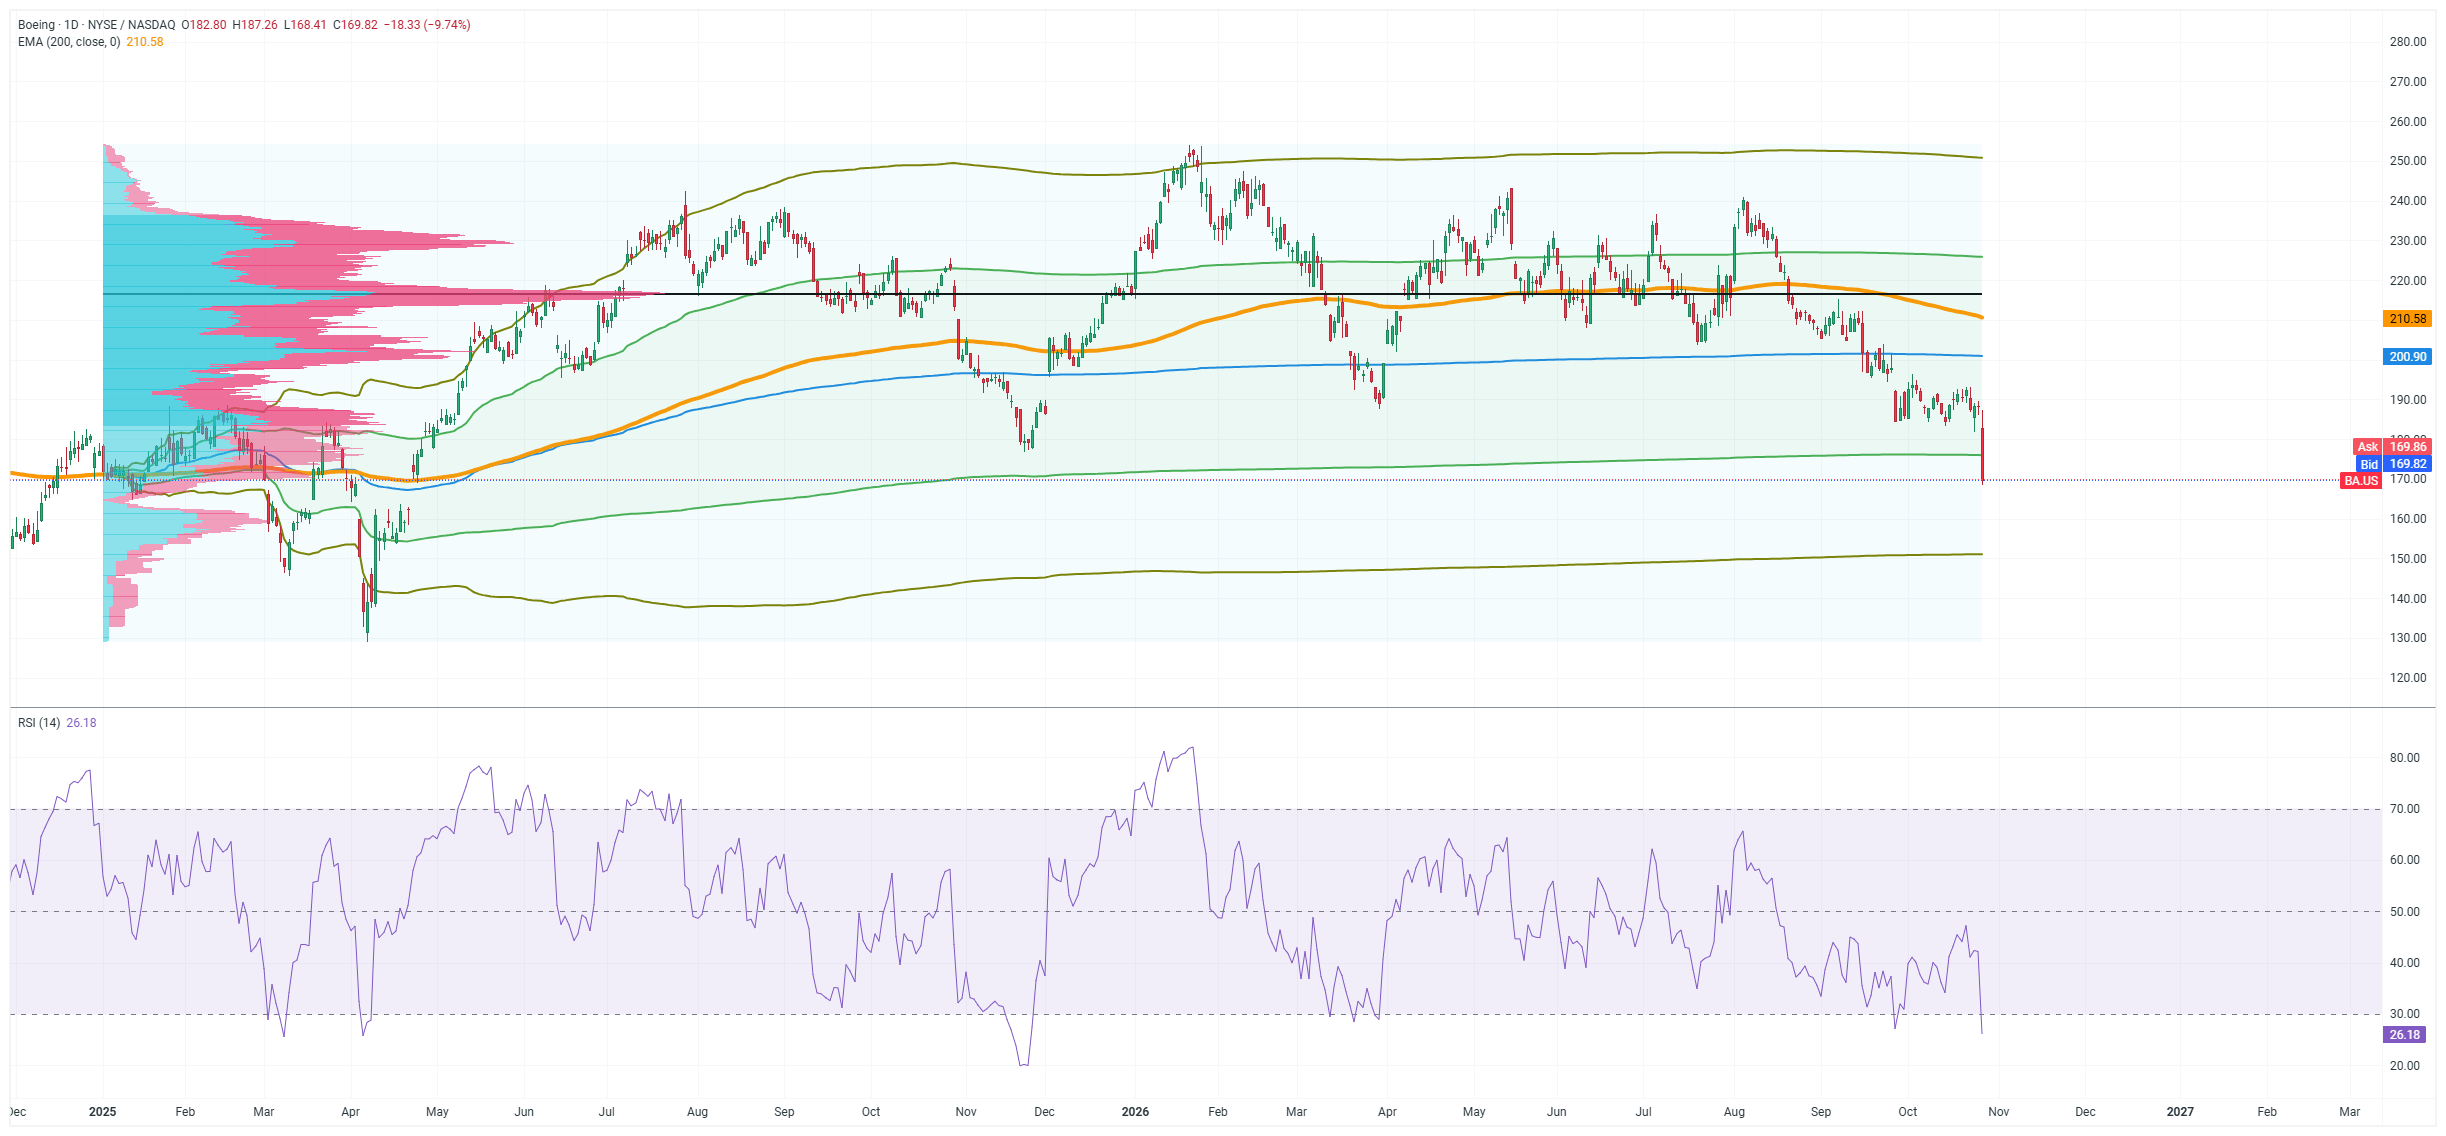Screen dimensions: 2446x1136
Task: Click the red BA.US symbol tag
Action: click(x=2361, y=481)
